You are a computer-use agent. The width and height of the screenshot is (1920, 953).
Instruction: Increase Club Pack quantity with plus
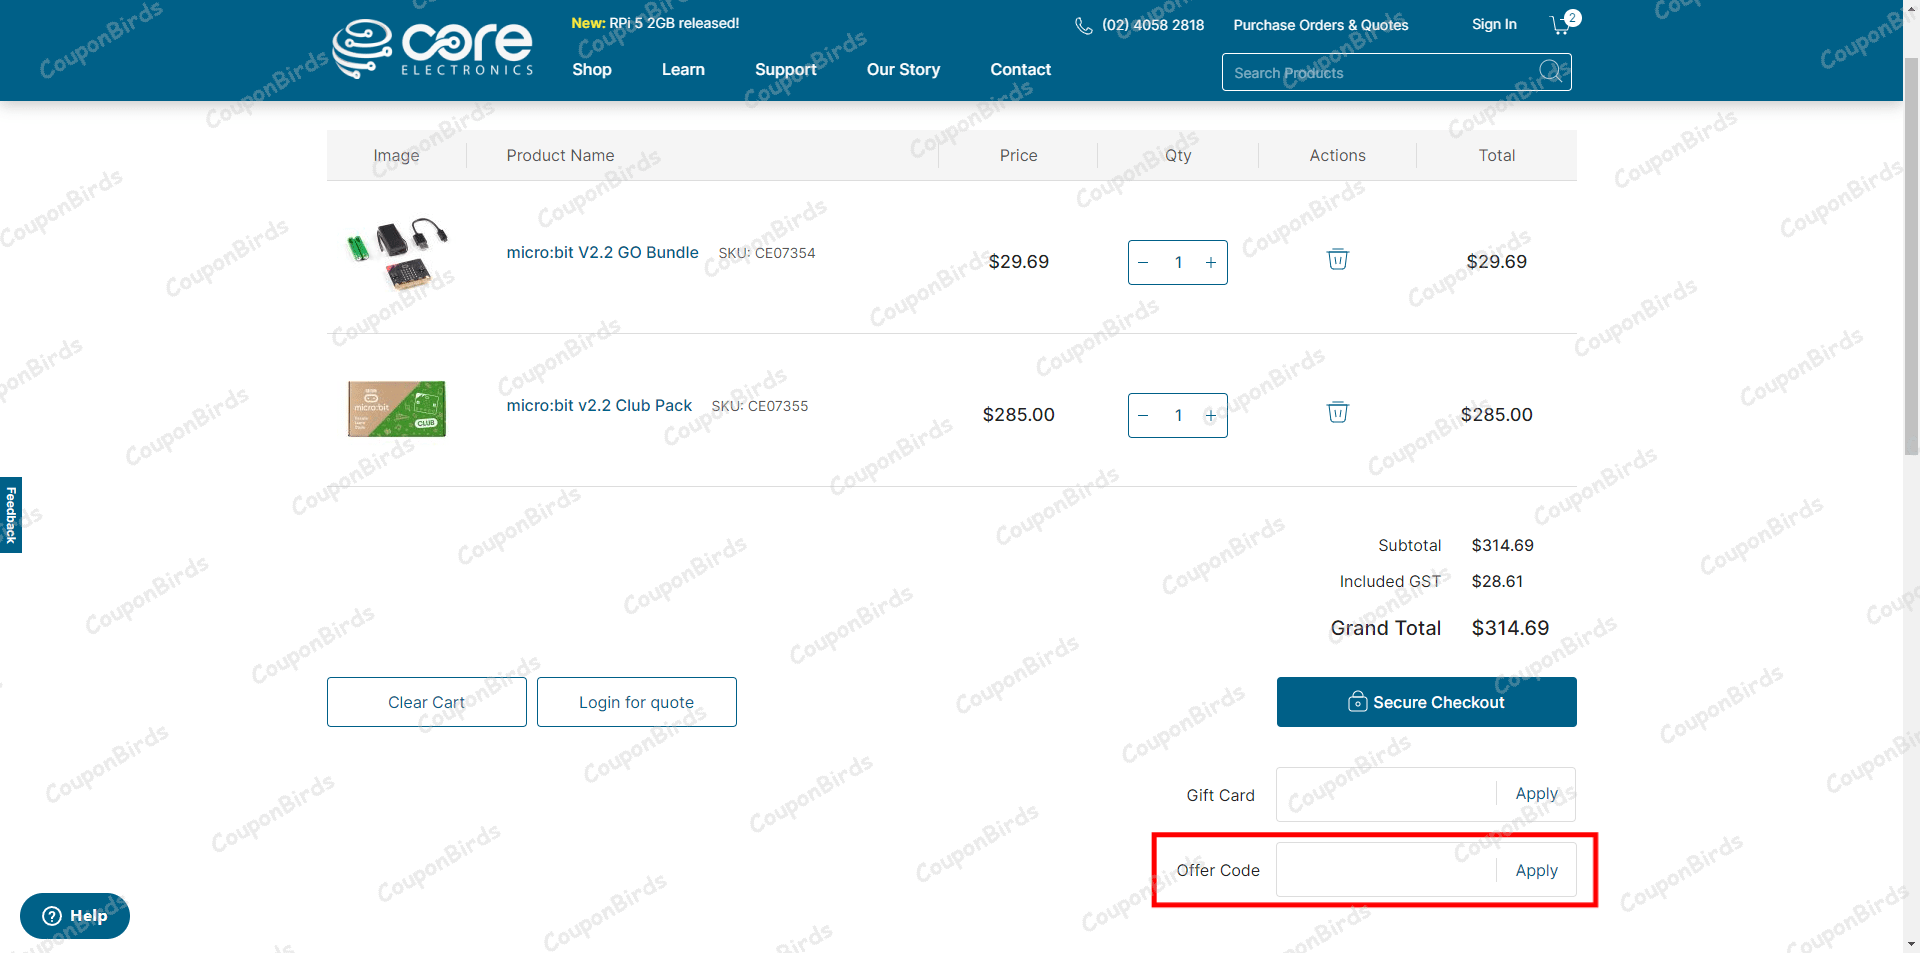click(x=1210, y=416)
